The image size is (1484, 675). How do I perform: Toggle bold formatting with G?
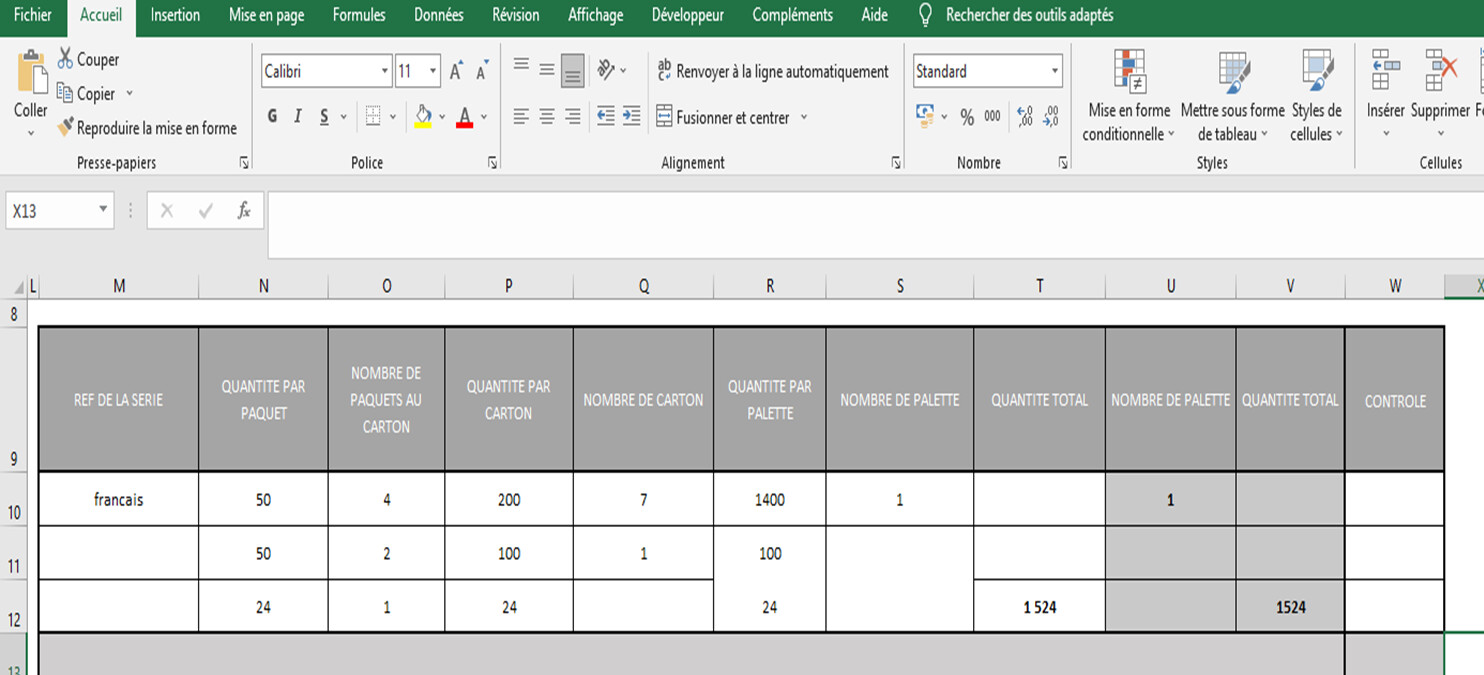[273, 117]
